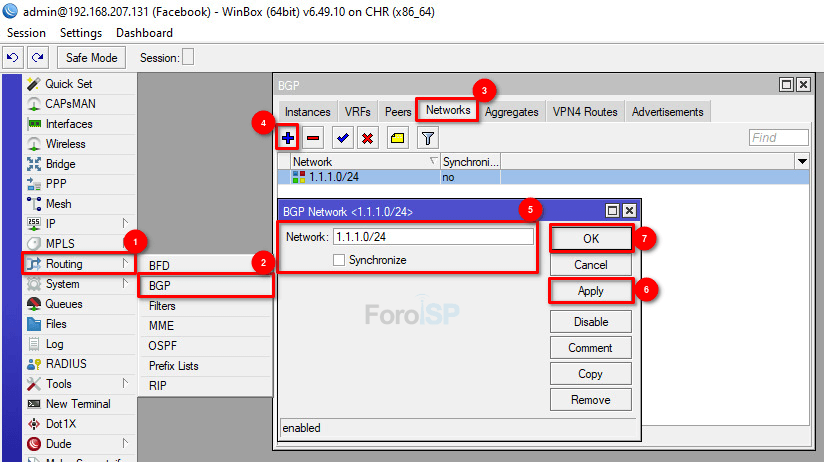Click the Comment button
Screen dimensions: 824x462
[591, 348]
